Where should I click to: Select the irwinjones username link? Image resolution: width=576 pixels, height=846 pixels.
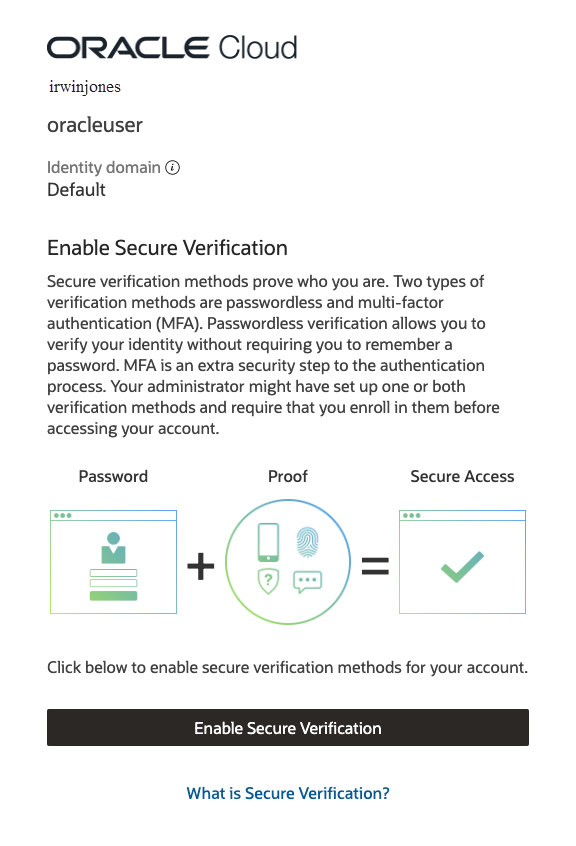pyautogui.click(x=83, y=87)
